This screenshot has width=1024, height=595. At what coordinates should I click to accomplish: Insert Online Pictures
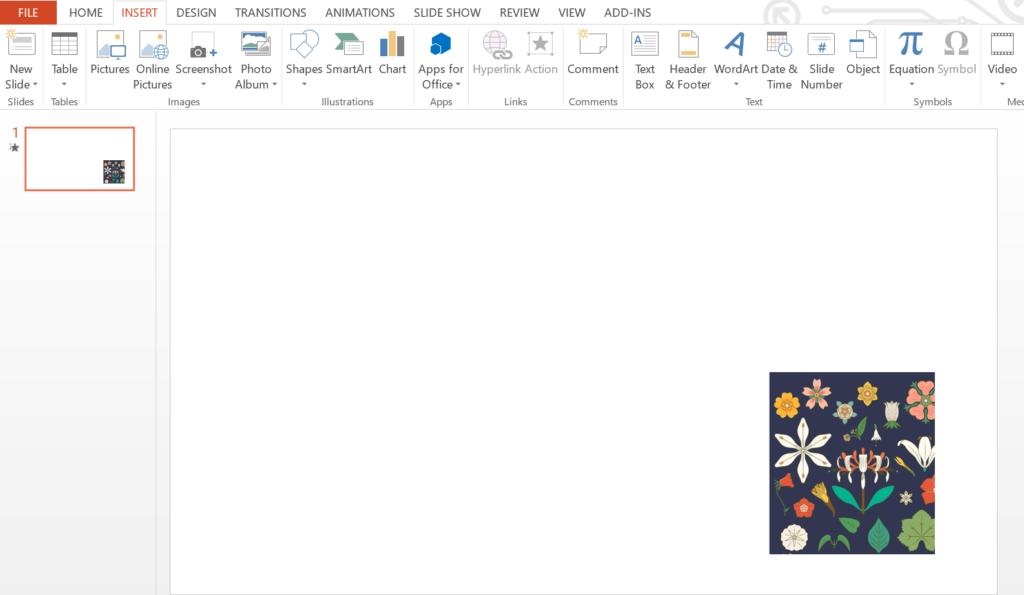pyautogui.click(x=152, y=55)
